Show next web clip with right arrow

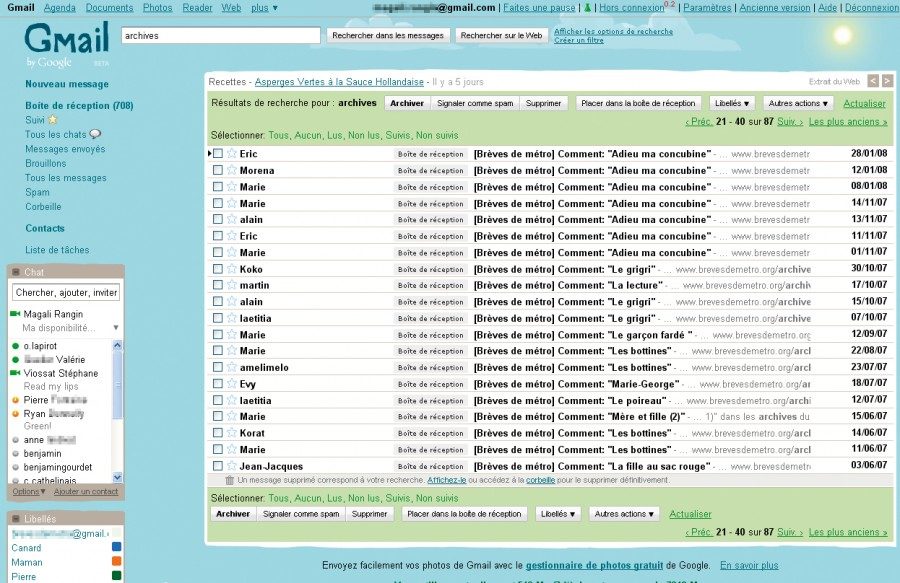click(x=887, y=81)
